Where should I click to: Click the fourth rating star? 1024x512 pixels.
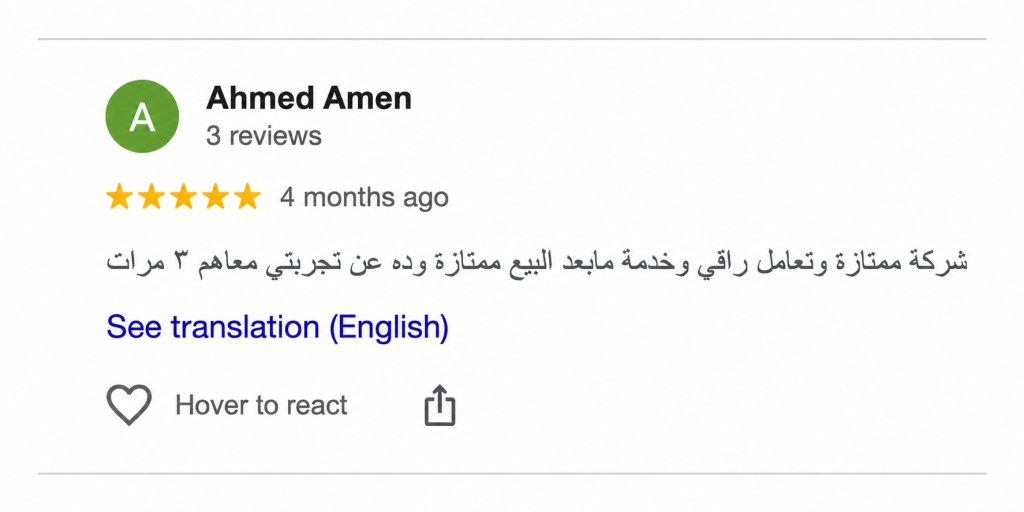[215, 197]
